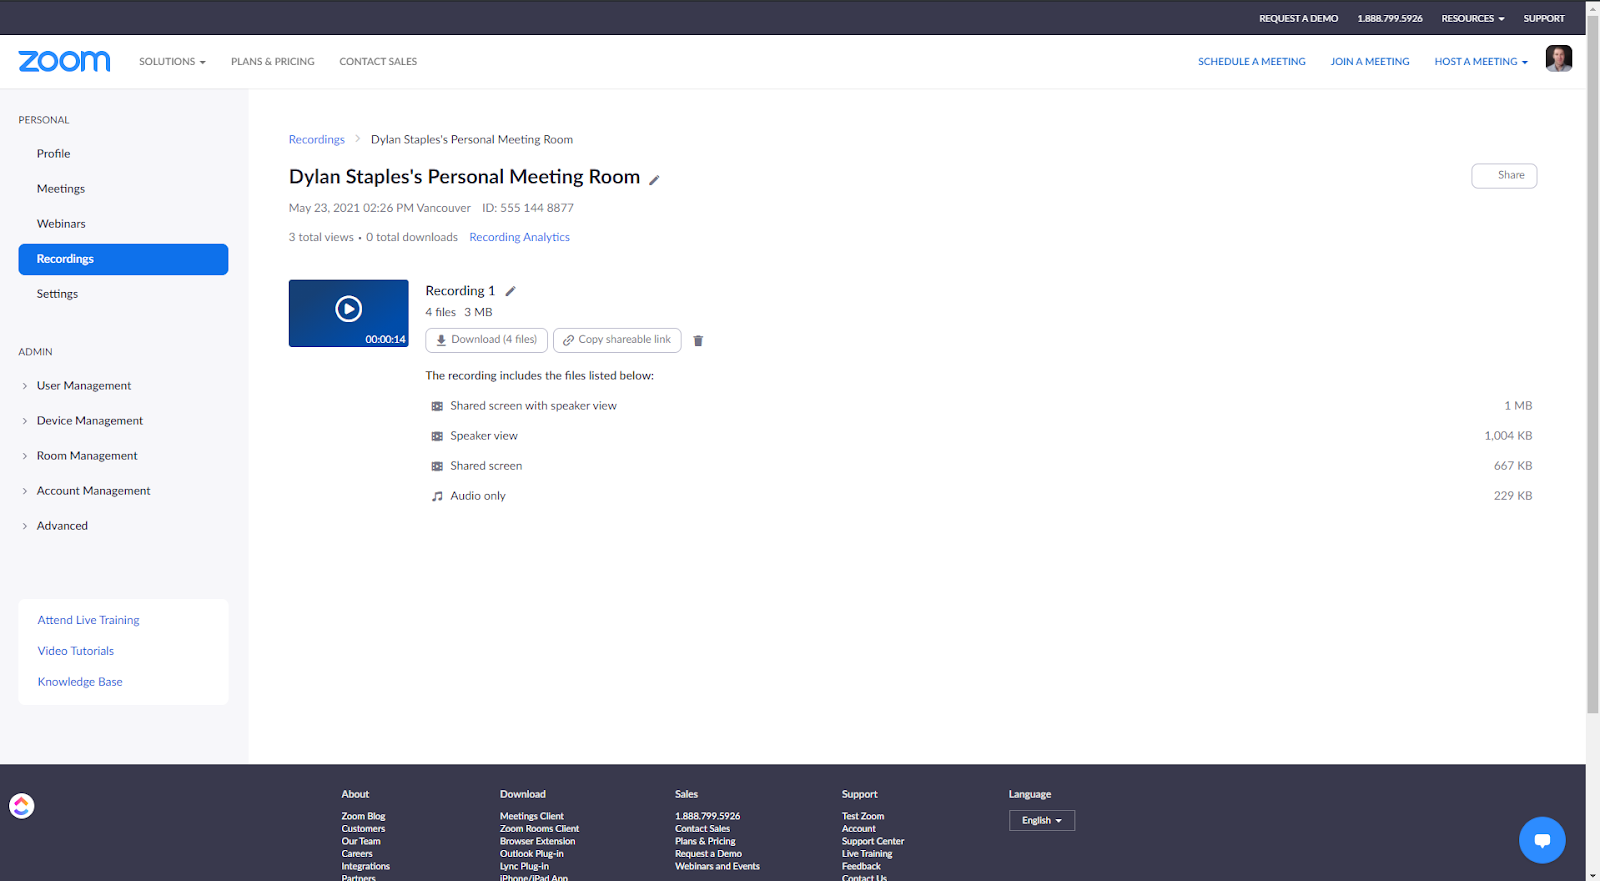
Task: Open the chat help bubble
Action: [1542, 840]
